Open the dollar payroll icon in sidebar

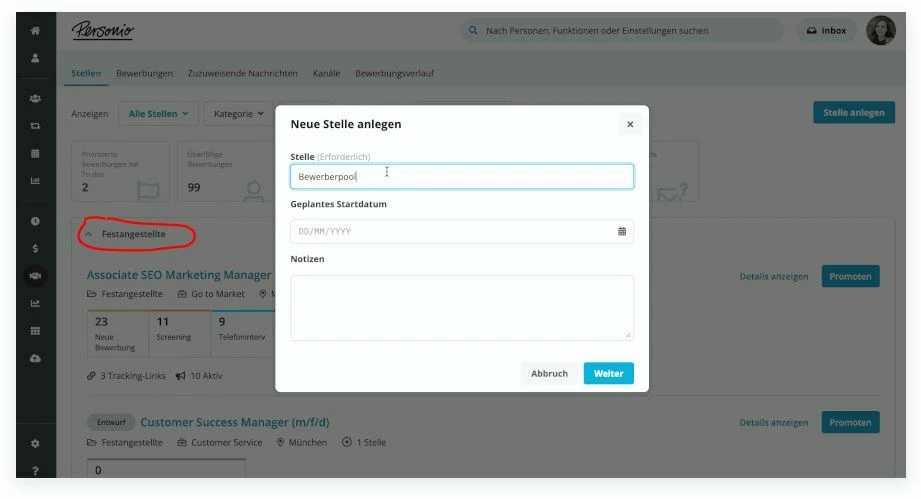[x=35, y=248]
